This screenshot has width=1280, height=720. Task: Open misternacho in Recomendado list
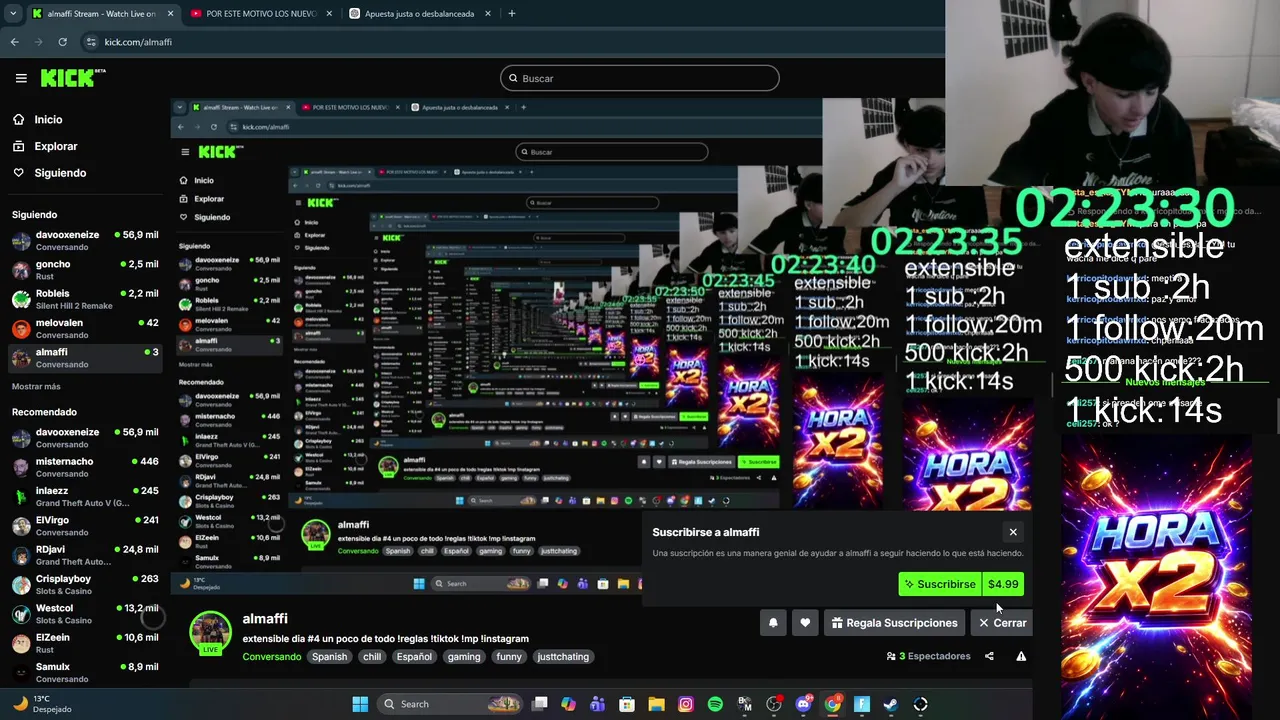tap(85, 467)
